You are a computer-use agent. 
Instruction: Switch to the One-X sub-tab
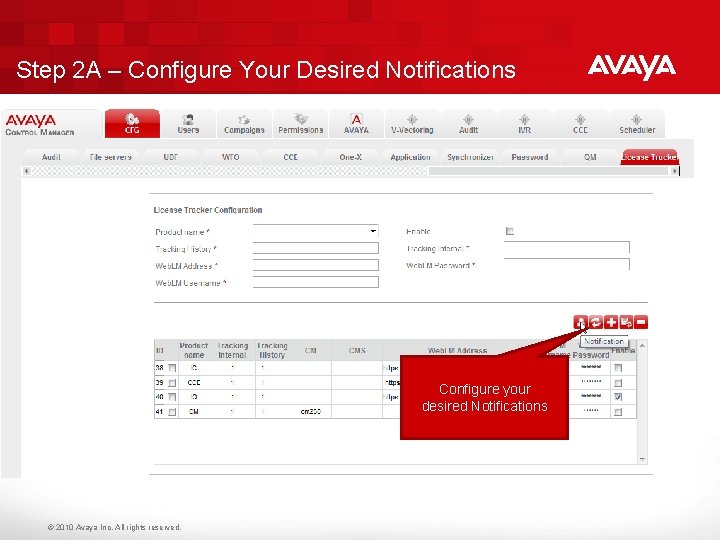[x=350, y=157]
